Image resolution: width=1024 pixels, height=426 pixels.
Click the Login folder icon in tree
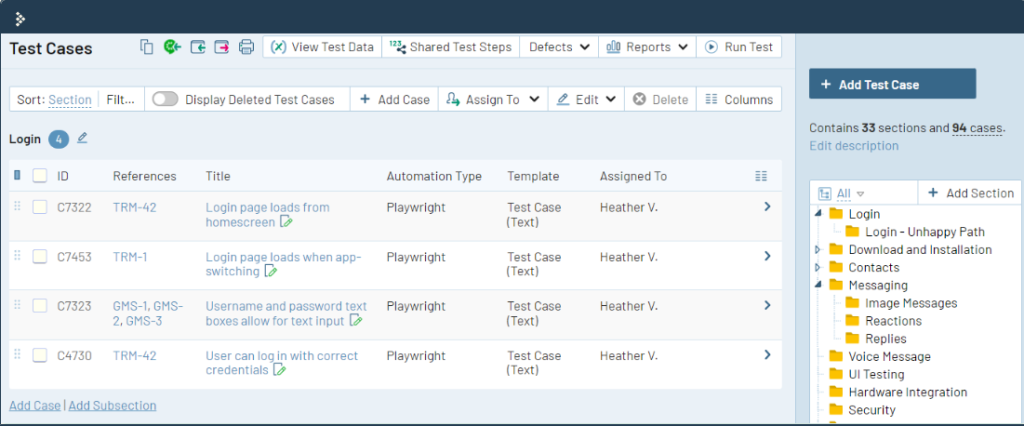coord(836,214)
